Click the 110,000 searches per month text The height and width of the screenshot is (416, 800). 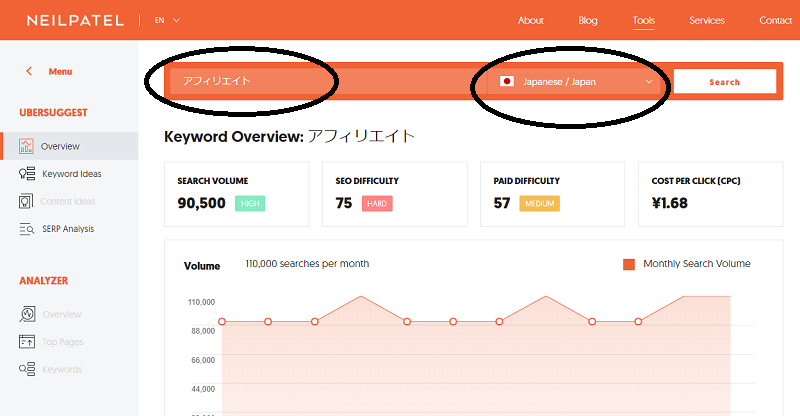point(307,264)
